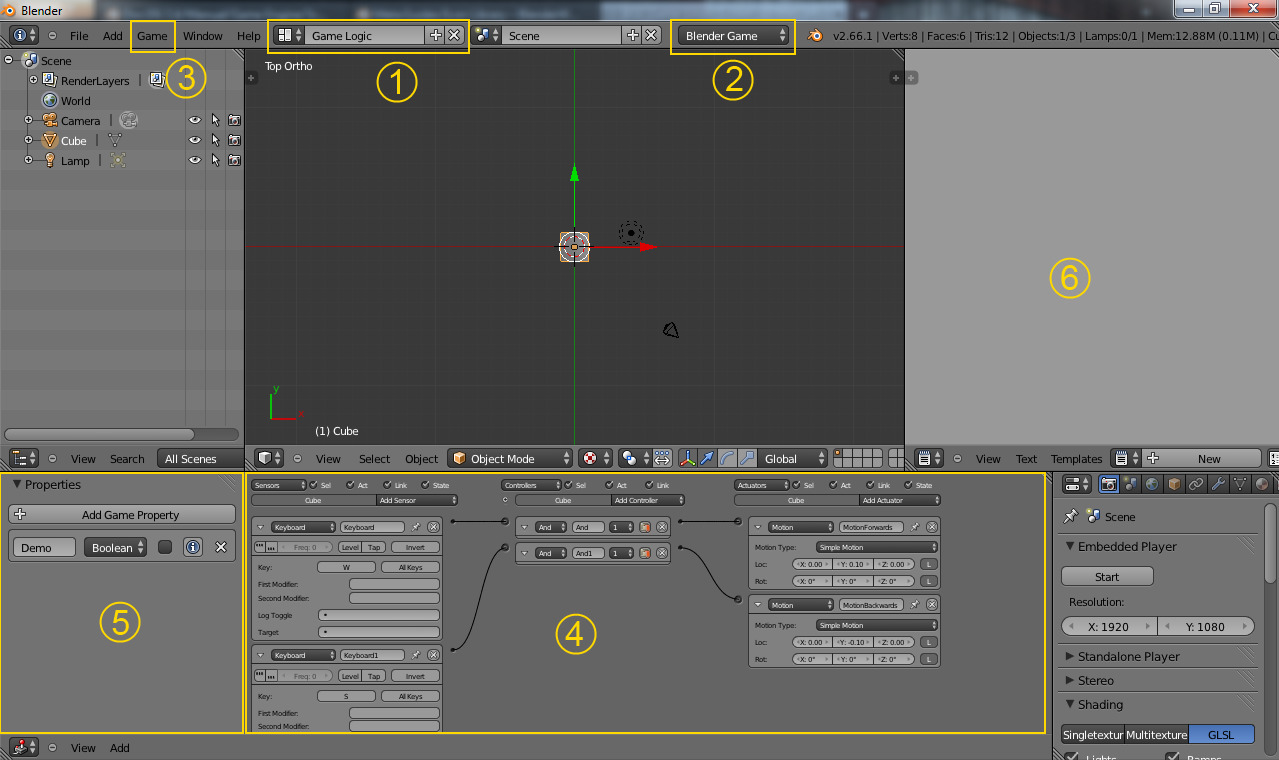Click the Start embedded player button
The width and height of the screenshot is (1279, 760).
[1107, 576]
